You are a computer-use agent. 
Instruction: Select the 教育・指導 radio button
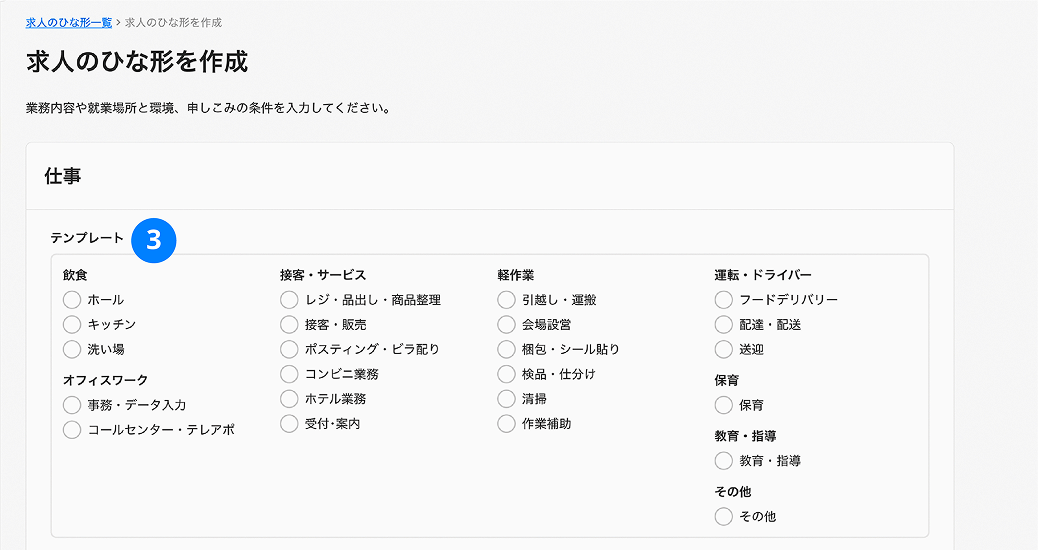(724, 460)
